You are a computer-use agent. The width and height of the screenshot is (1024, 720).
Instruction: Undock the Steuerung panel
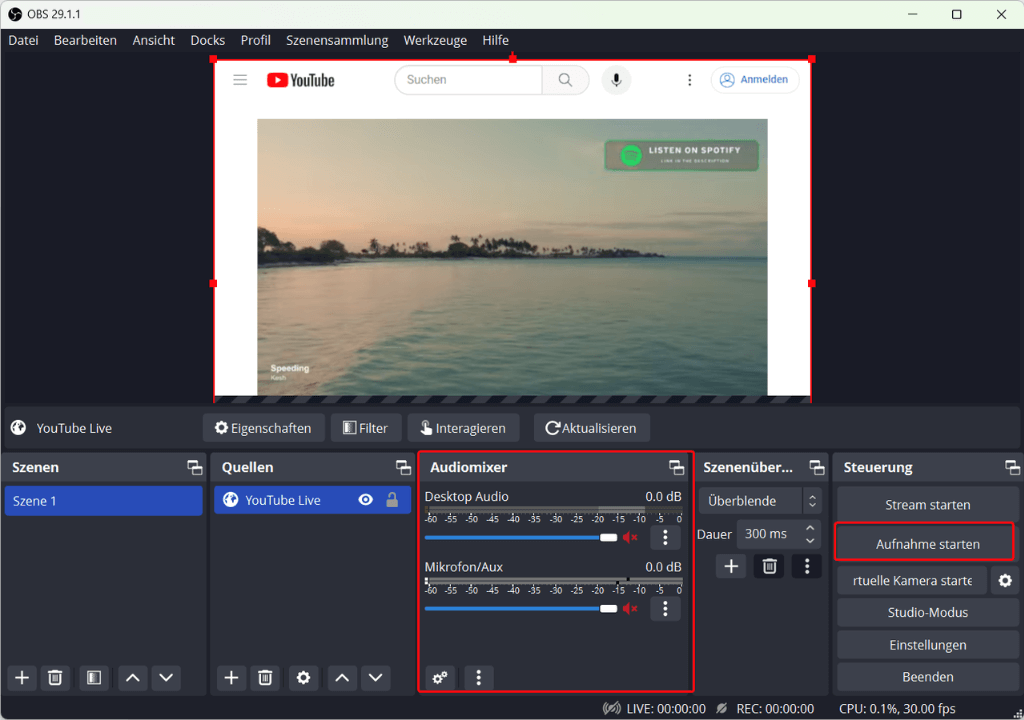pos(1013,467)
